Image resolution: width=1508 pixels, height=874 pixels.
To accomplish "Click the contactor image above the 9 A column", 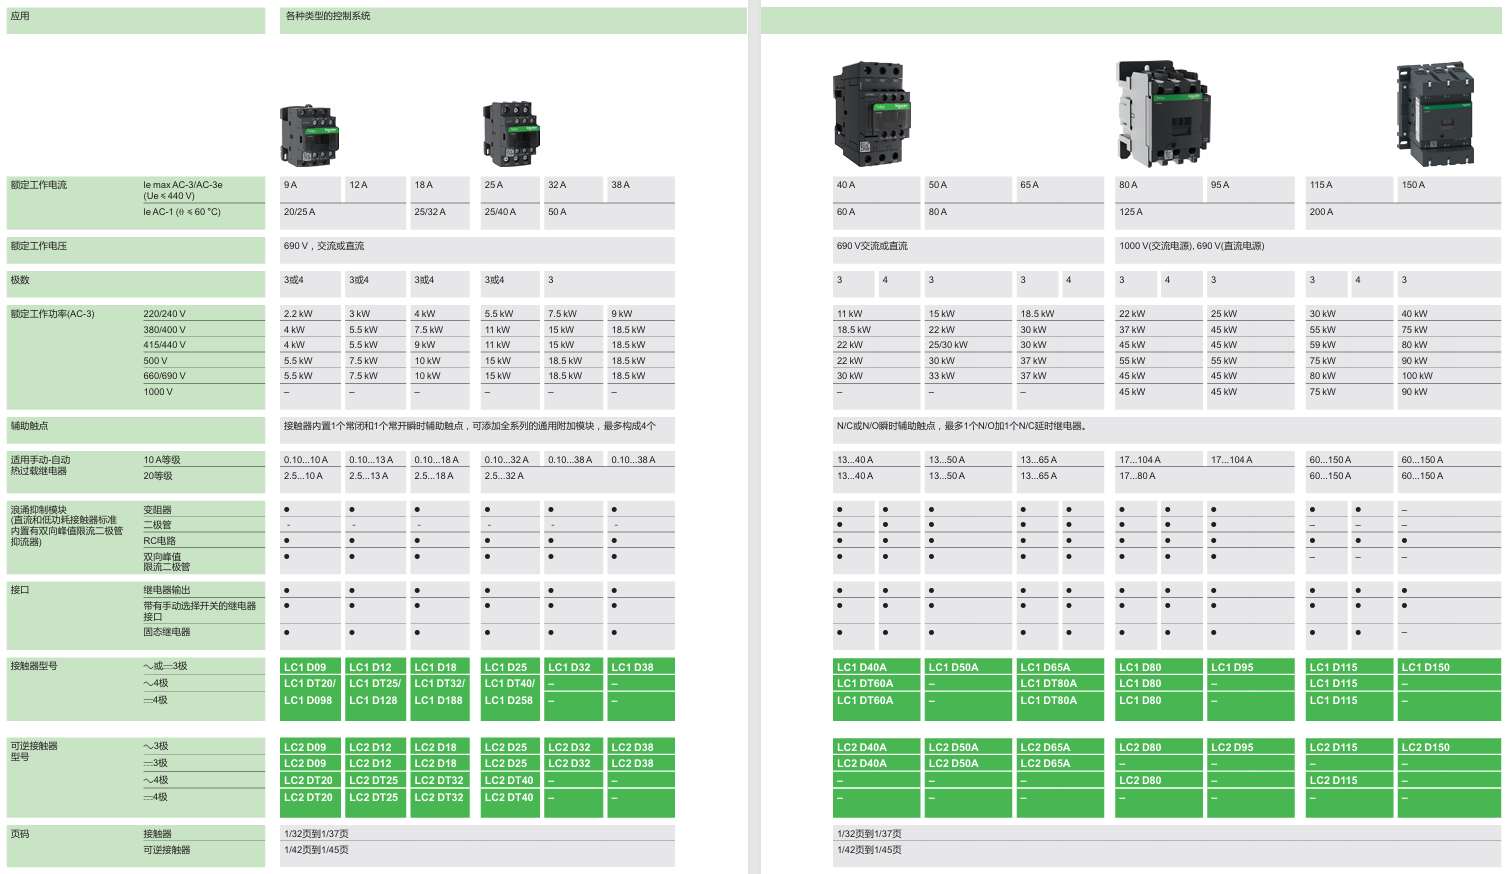I will point(309,135).
